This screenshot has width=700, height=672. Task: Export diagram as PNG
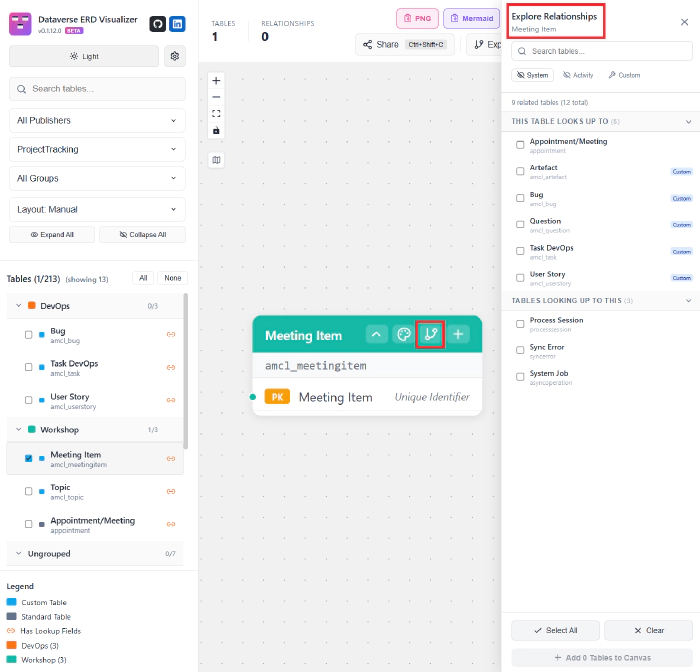click(x=417, y=18)
